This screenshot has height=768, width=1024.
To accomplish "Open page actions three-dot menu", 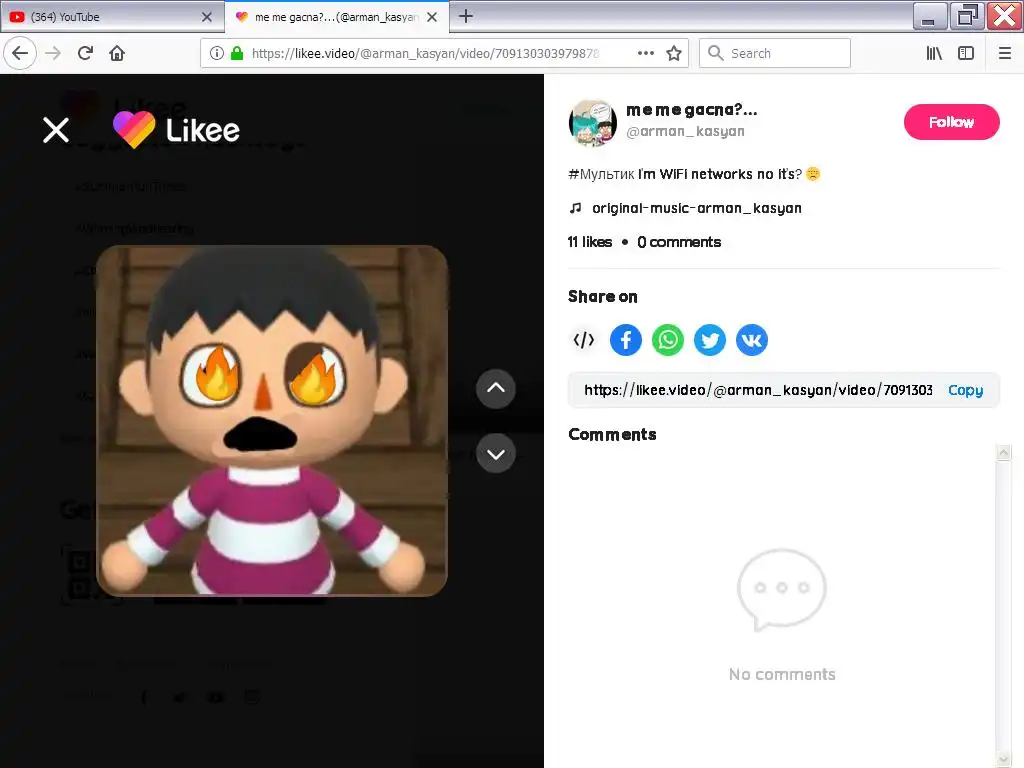I will point(646,53).
